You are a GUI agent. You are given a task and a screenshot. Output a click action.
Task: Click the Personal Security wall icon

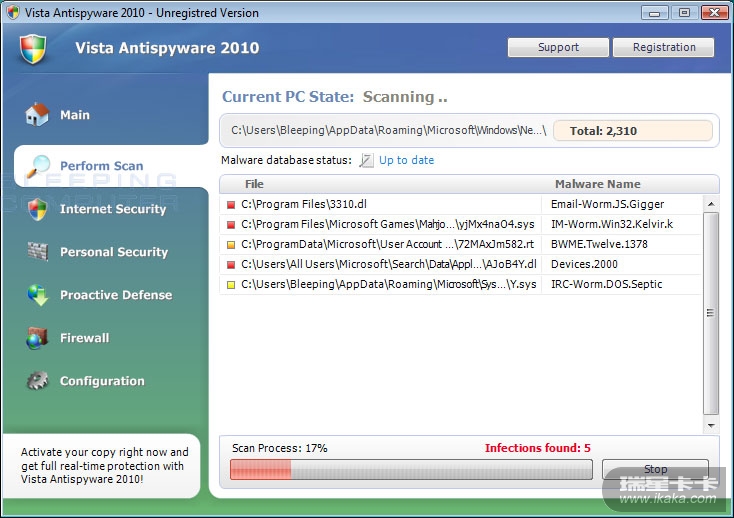(38, 252)
